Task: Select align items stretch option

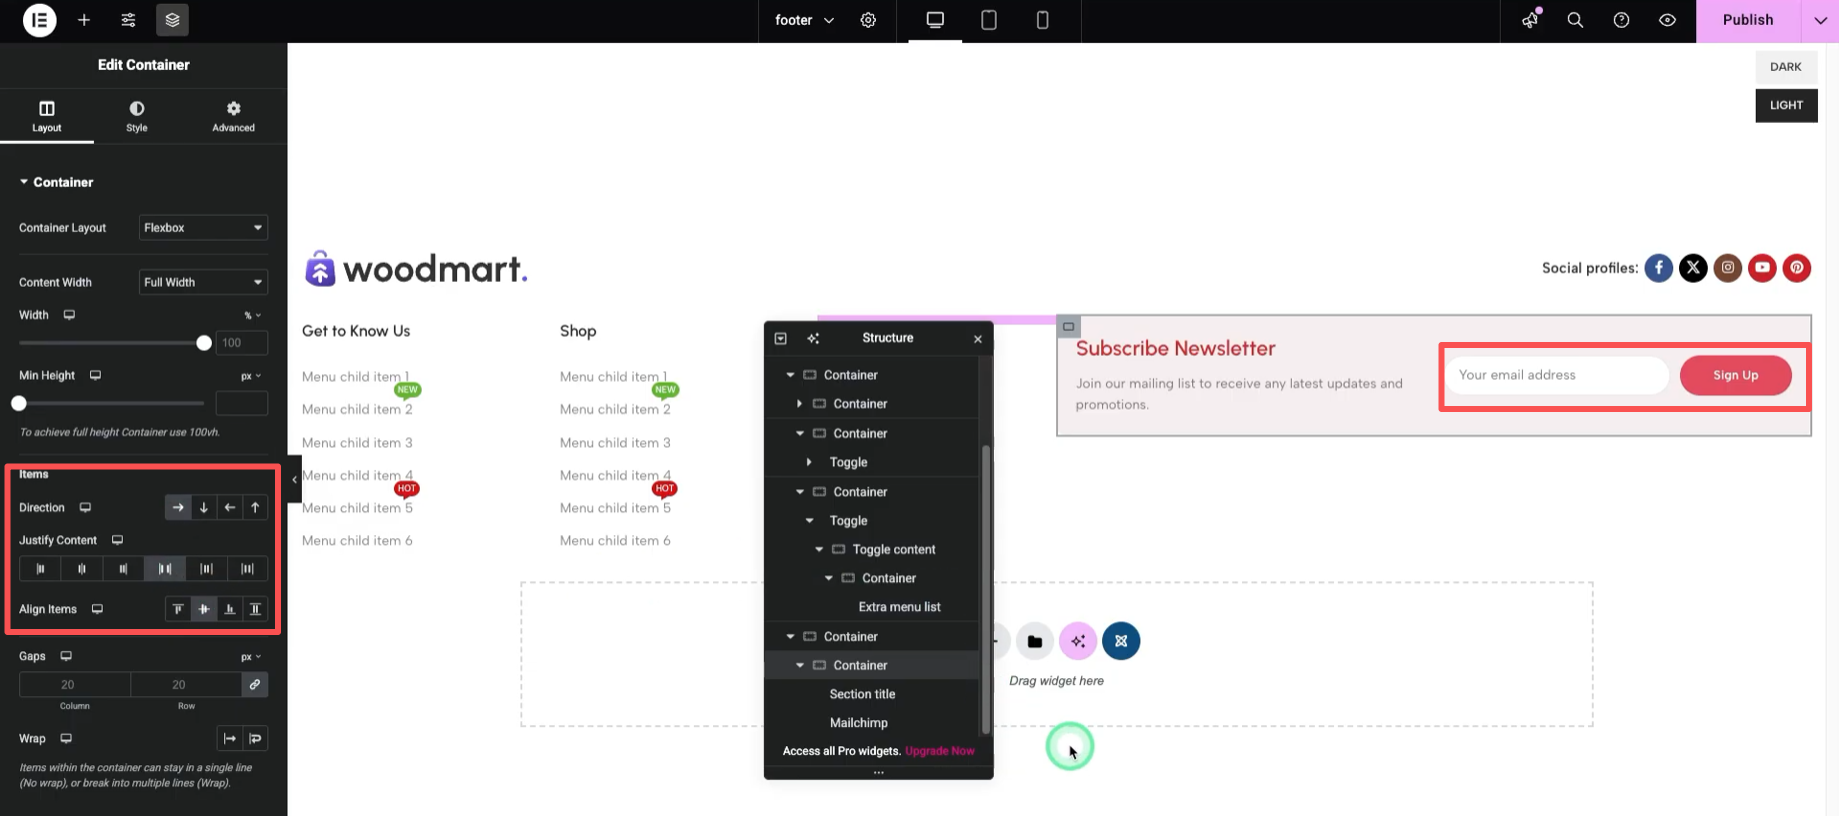Action: point(255,609)
